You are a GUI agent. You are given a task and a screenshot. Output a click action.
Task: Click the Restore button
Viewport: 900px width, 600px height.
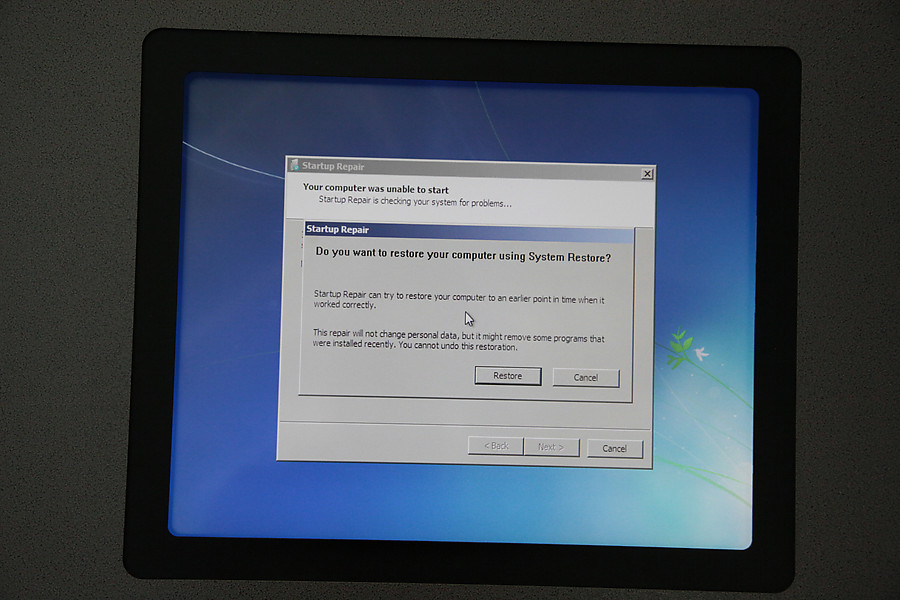508,376
